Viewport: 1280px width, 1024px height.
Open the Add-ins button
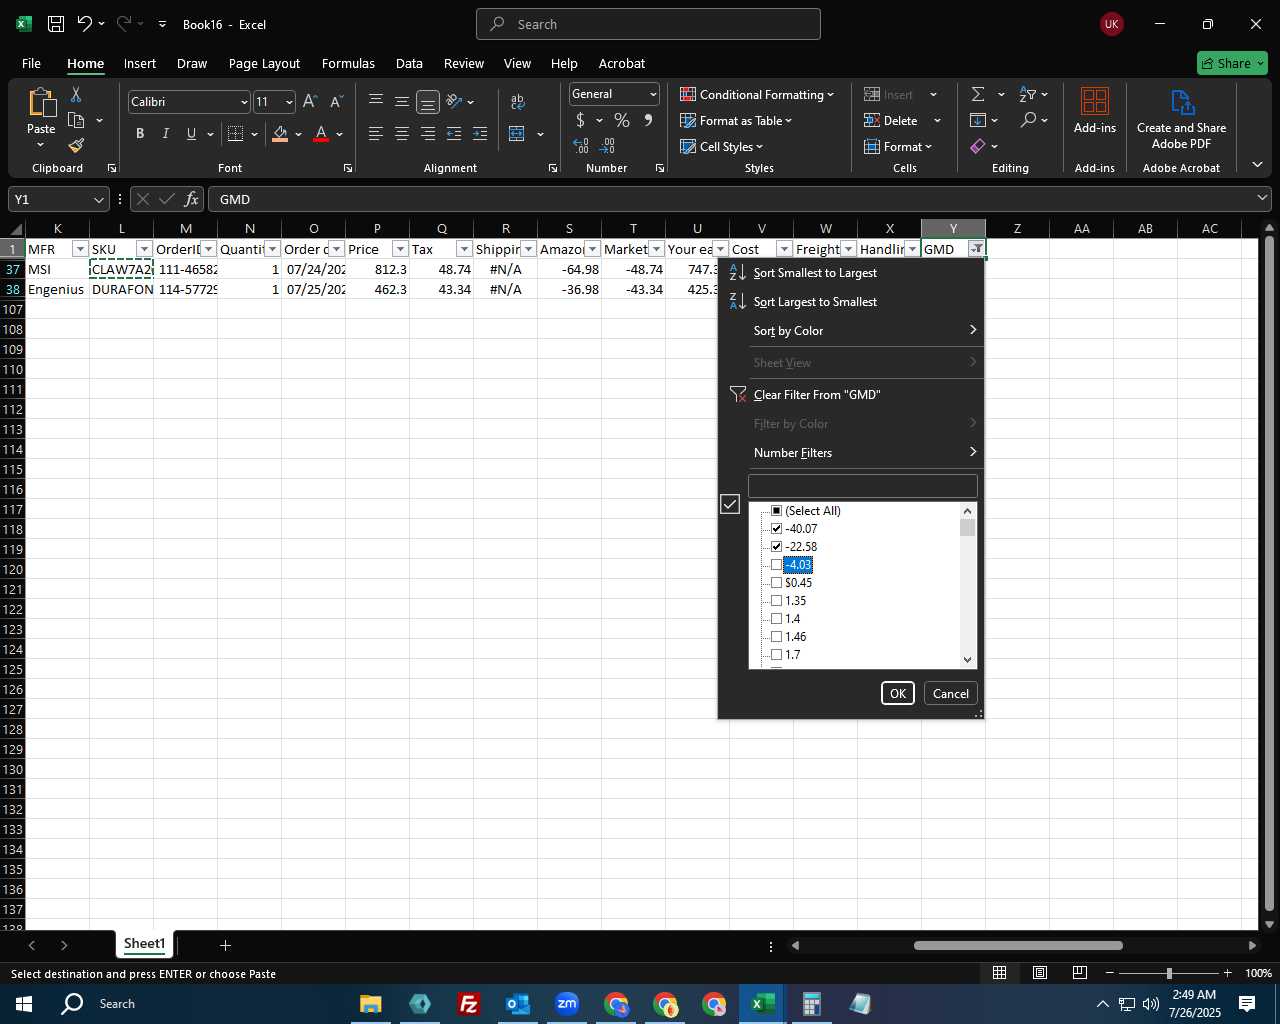coord(1095,110)
